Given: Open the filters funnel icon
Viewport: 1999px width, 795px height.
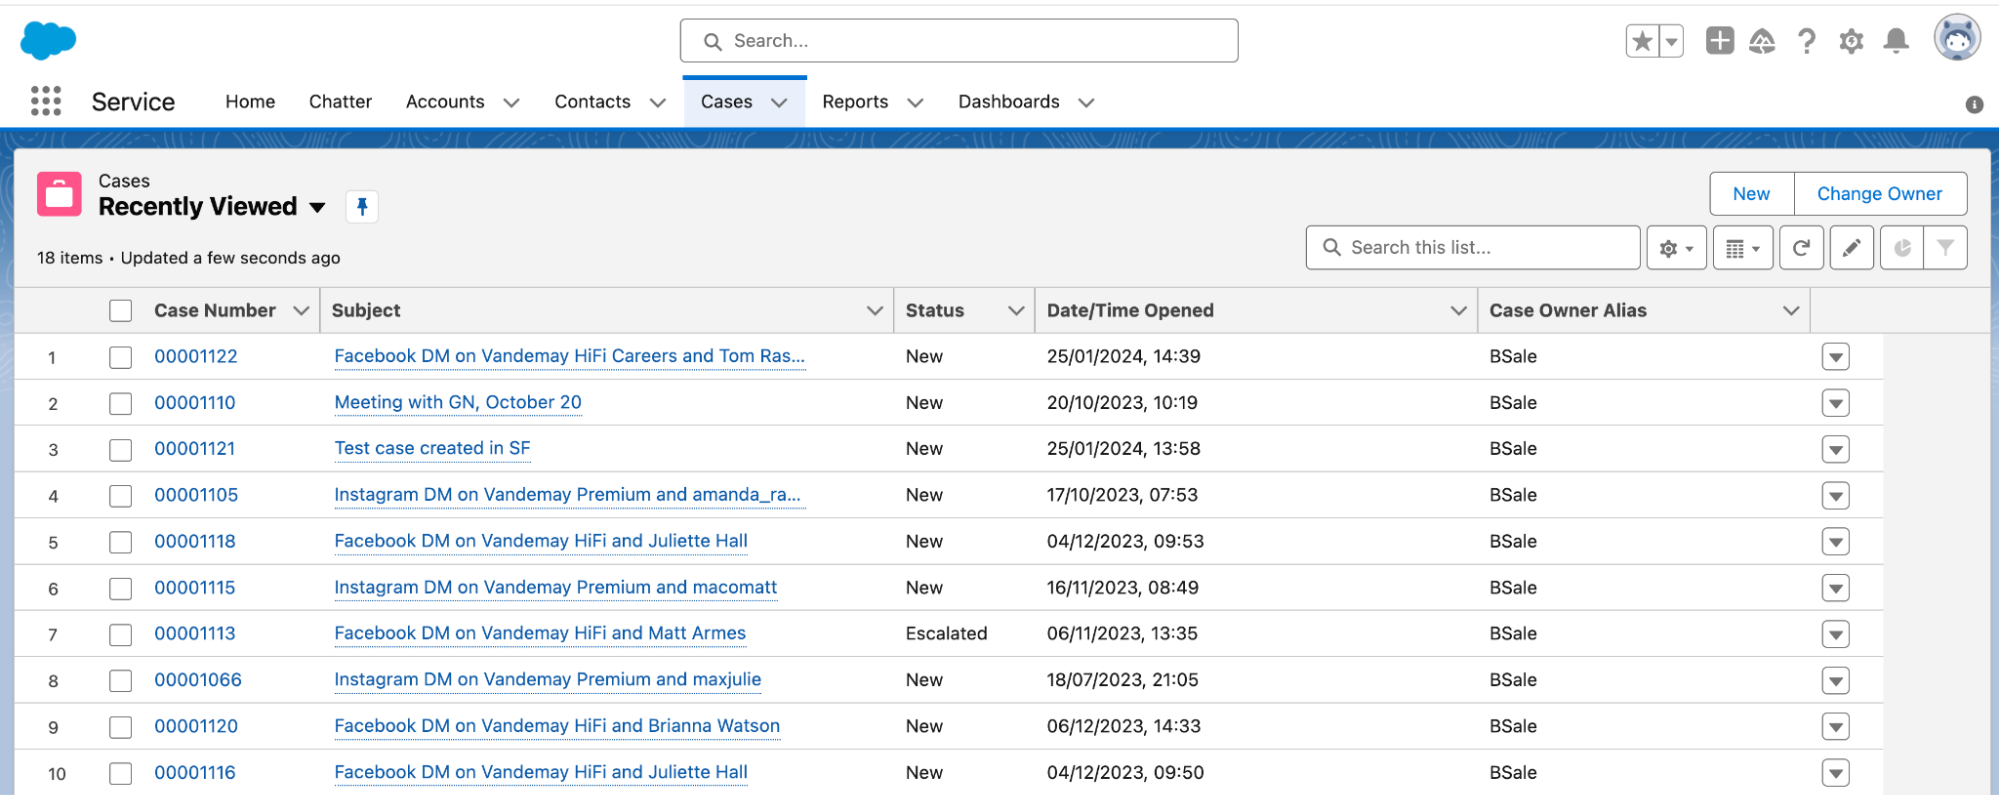Looking at the screenshot, I should [1945, 248].
